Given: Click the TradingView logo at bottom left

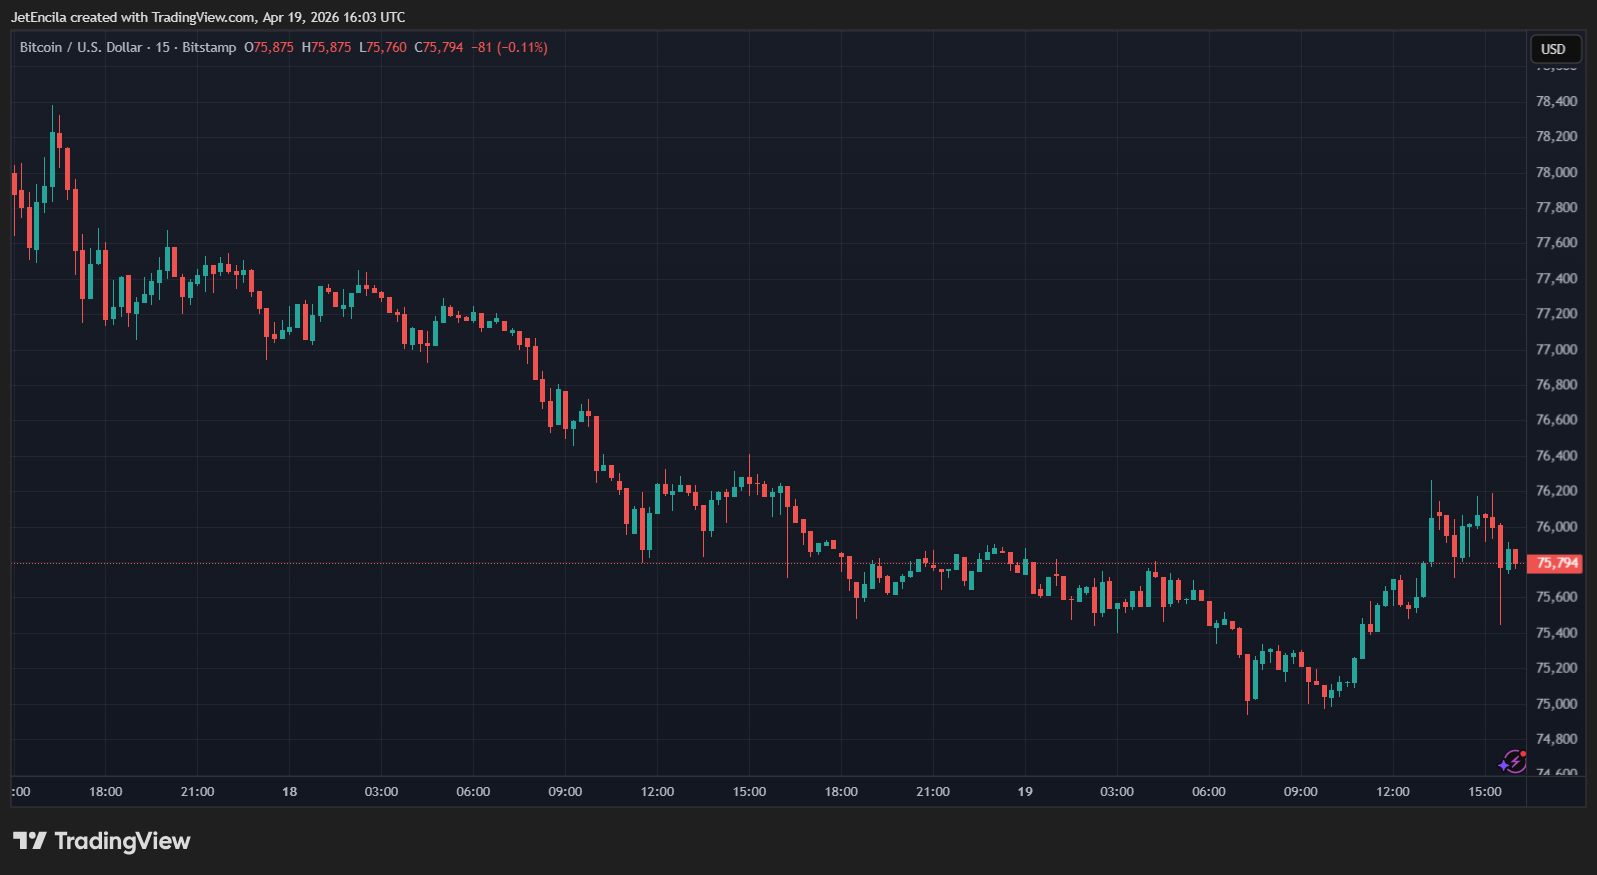Looking at the screenshot, I should (x=101, y=841).
